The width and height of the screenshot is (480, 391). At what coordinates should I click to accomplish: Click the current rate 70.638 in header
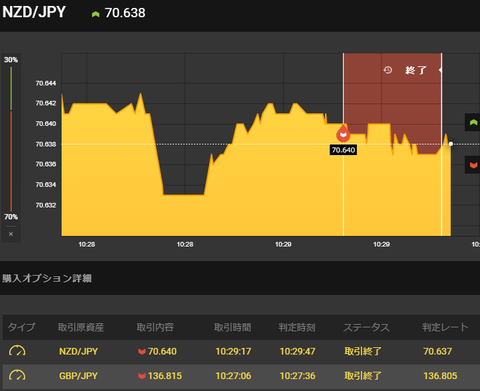click(x=125, y=13)
